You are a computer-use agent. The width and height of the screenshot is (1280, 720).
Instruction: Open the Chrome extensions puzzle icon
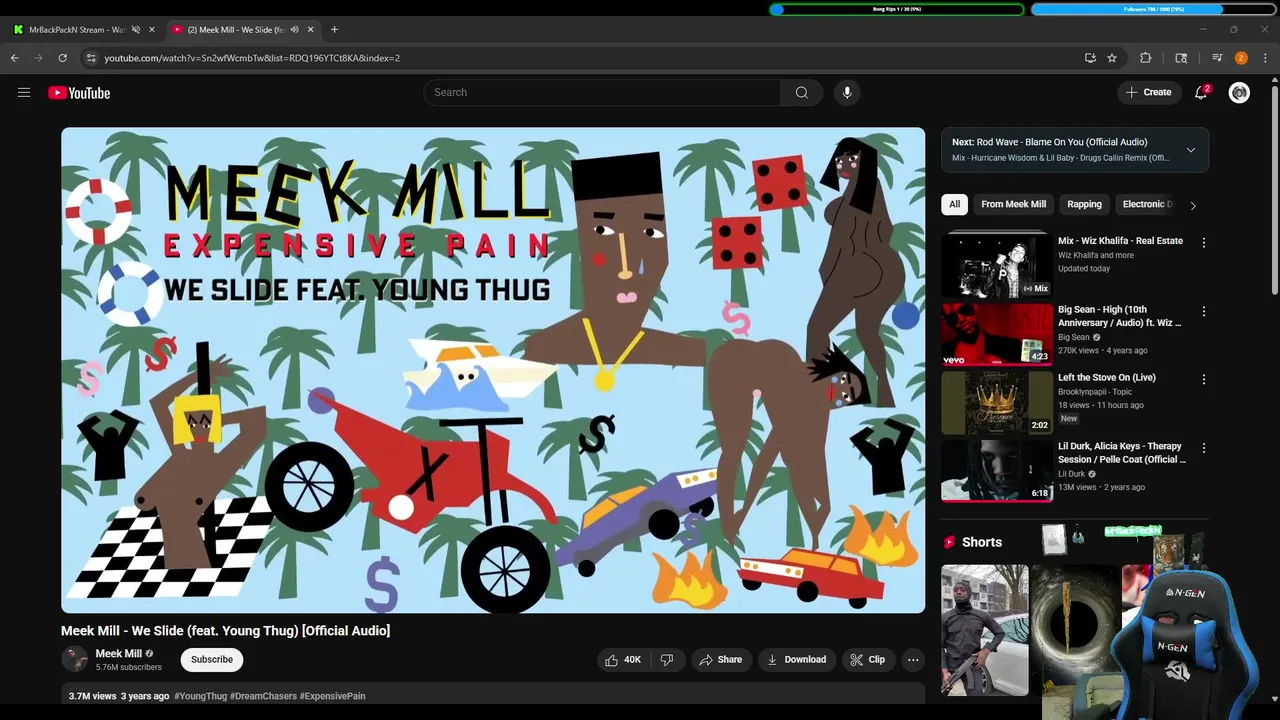(1146, 58)
